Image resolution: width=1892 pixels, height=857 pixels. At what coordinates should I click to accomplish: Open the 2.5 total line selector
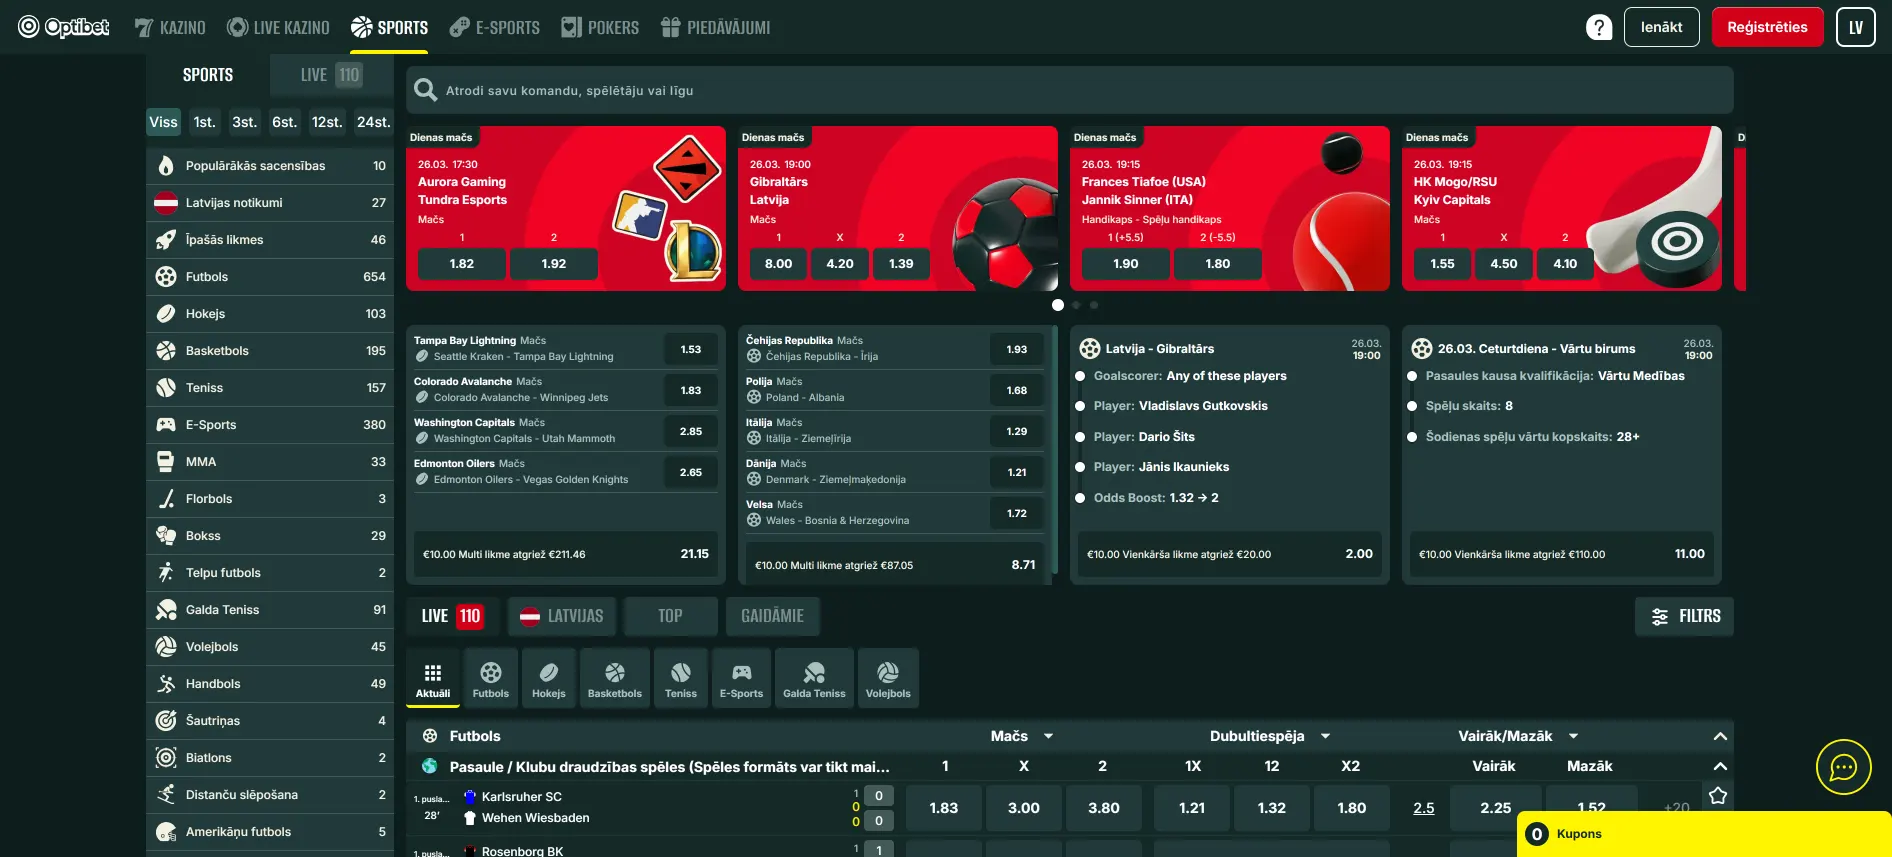pyautogui.click(x=1424, y=808)
